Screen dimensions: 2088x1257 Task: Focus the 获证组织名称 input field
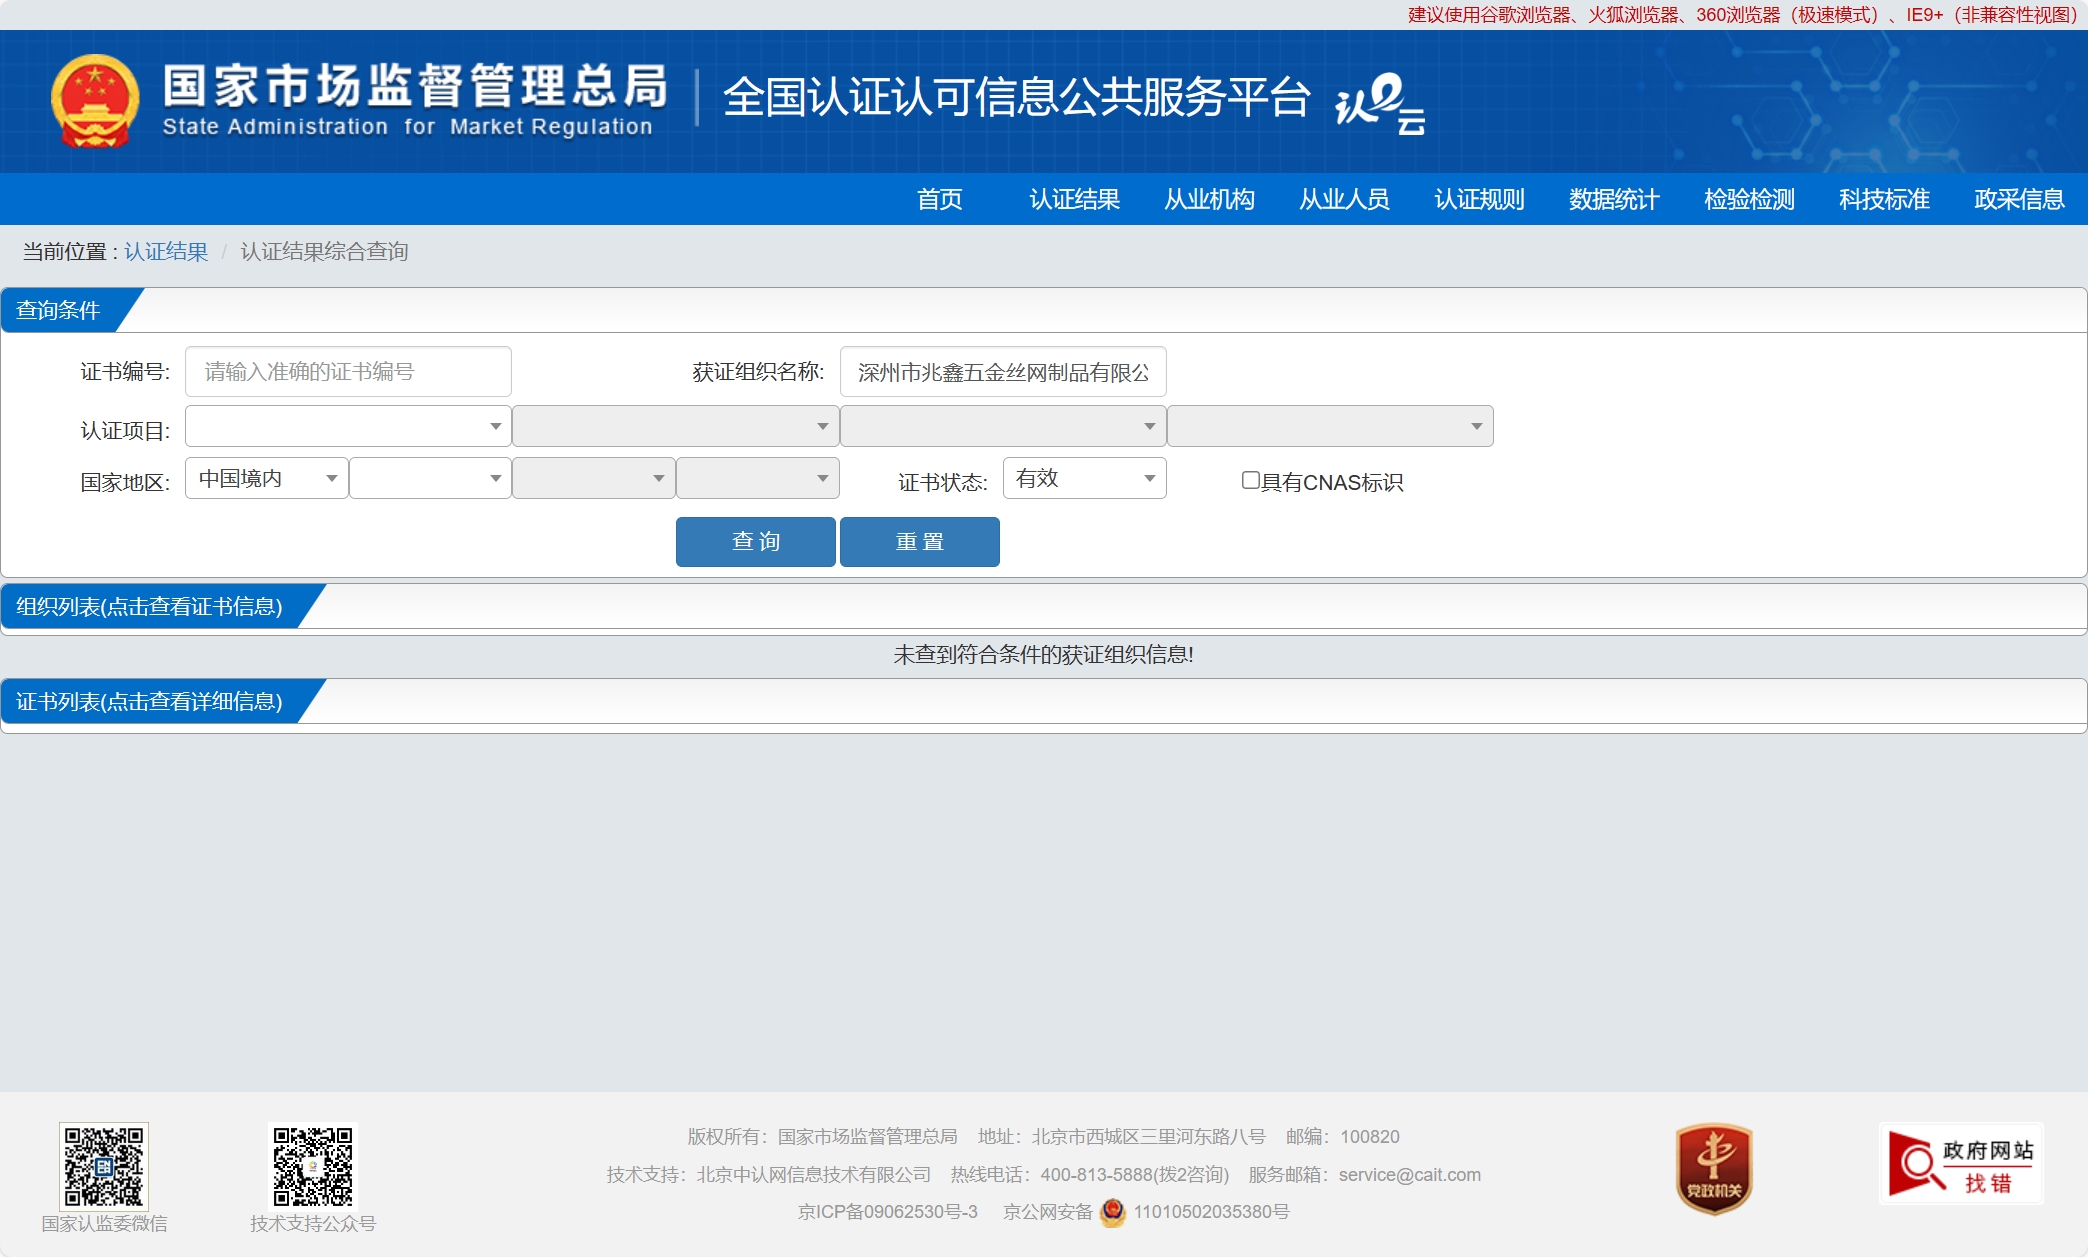[x=1003, y=372]
